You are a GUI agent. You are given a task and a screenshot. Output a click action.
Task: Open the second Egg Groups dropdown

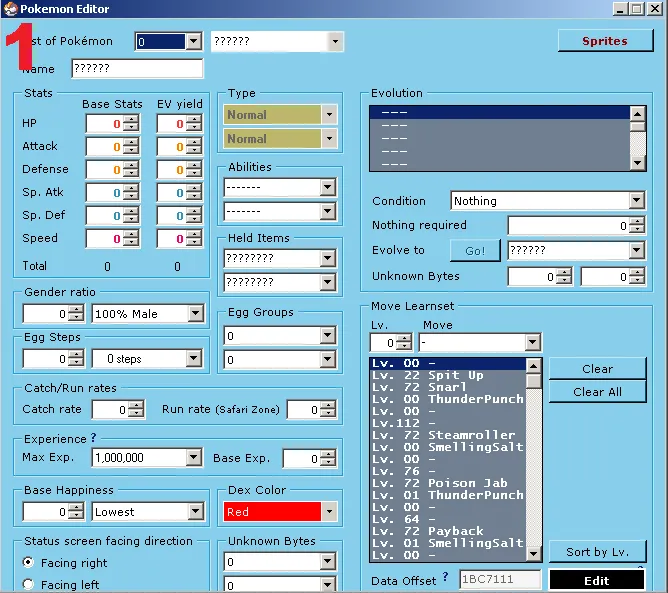(x=328, y=360)
